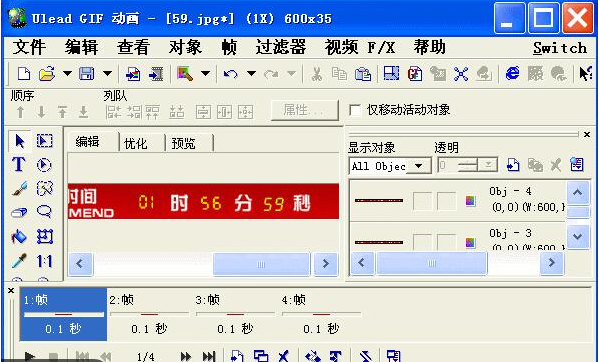This screenshot has height=362, width=600.
Task: Select the paint bucket fill tool
Action: click(x=19, y=236)
